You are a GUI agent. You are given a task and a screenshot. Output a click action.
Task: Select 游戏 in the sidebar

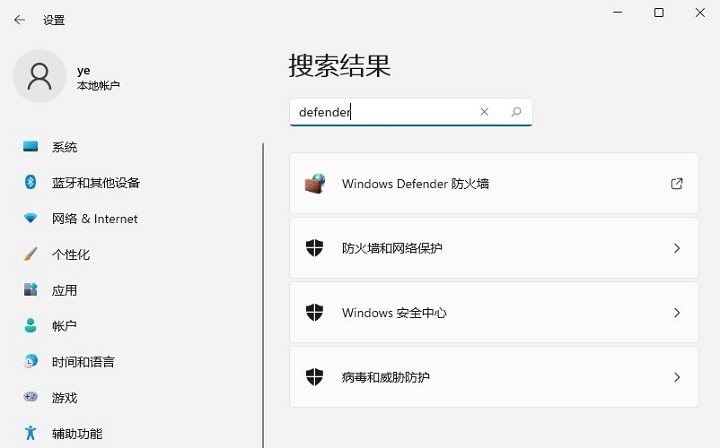(64, 398)
